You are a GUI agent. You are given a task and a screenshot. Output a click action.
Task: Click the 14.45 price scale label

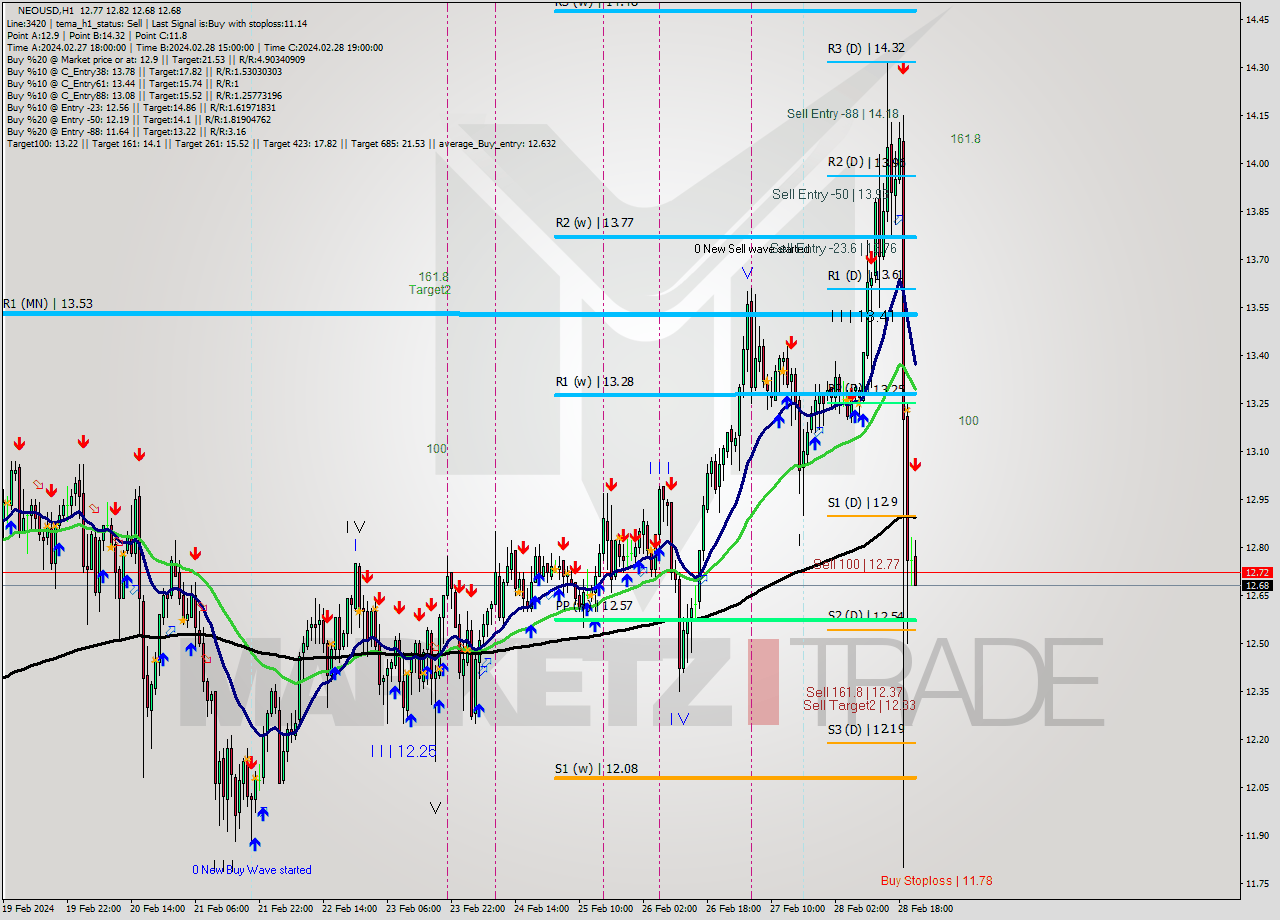click(1256, 19)
